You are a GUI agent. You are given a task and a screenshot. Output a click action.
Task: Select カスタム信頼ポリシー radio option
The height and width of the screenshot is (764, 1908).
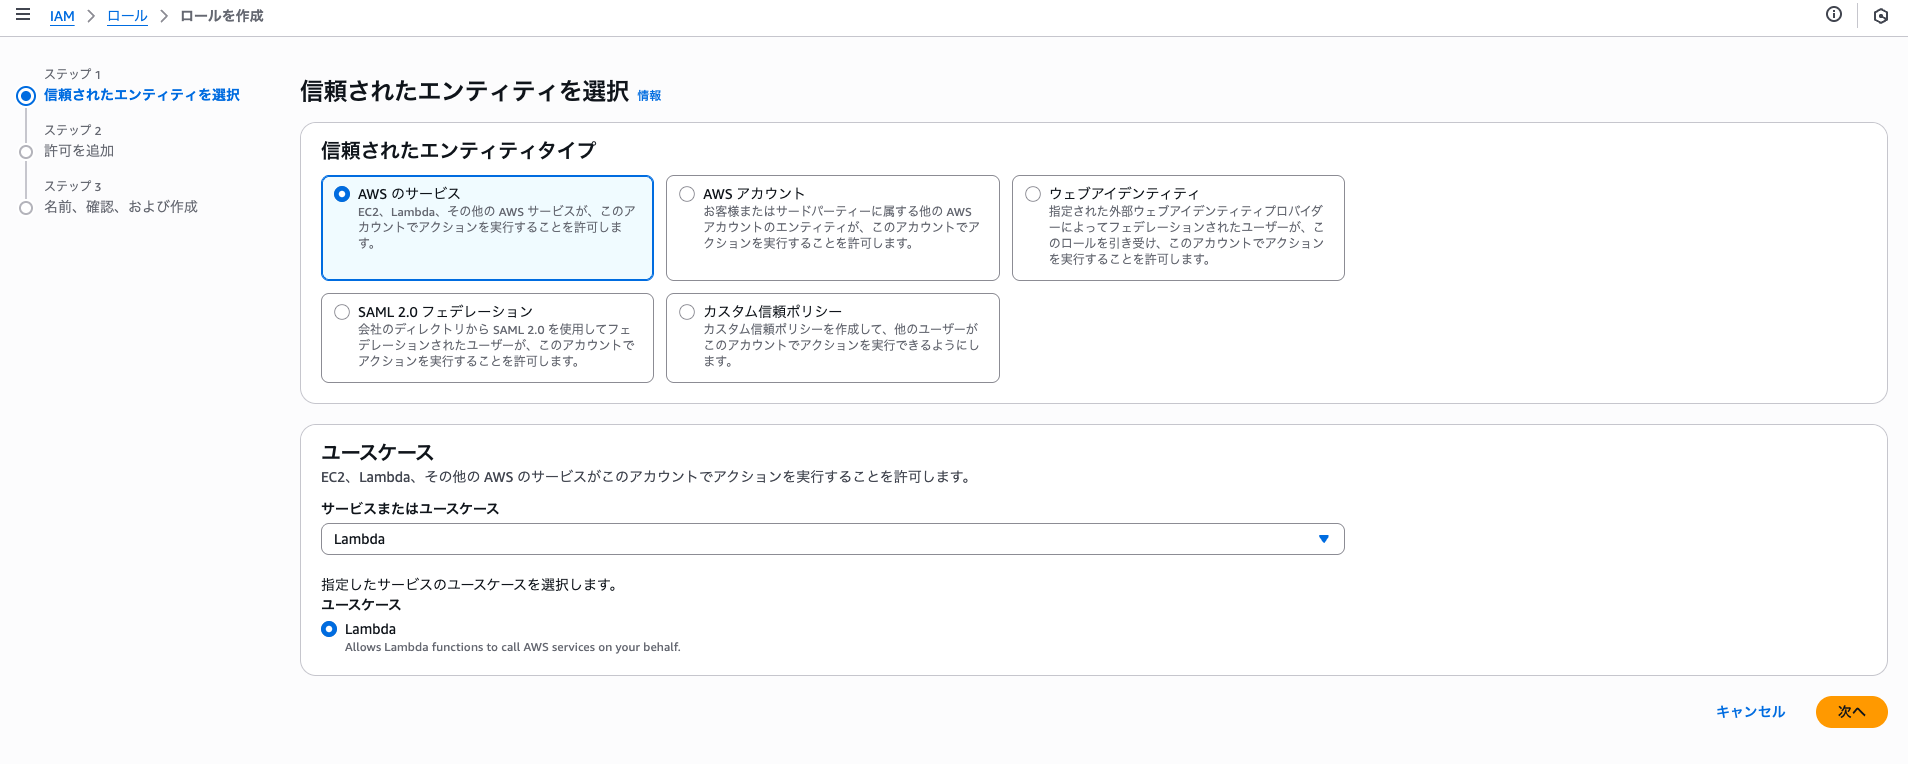point(687,312)
